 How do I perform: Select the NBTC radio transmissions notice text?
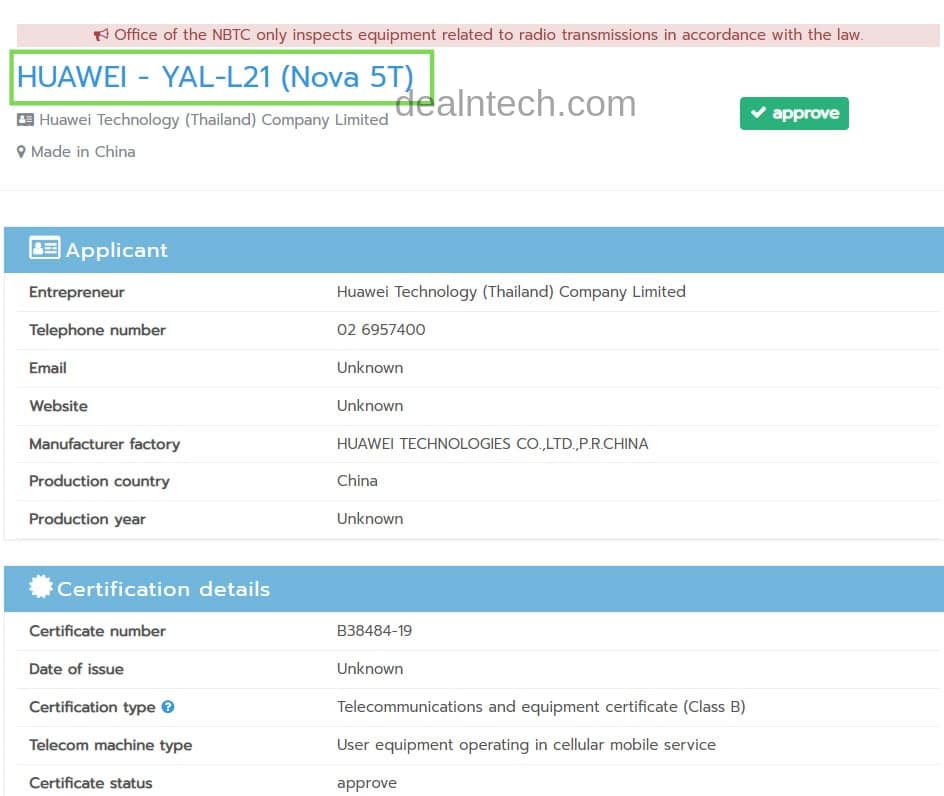pyautogui.click(x=488, y=35)
